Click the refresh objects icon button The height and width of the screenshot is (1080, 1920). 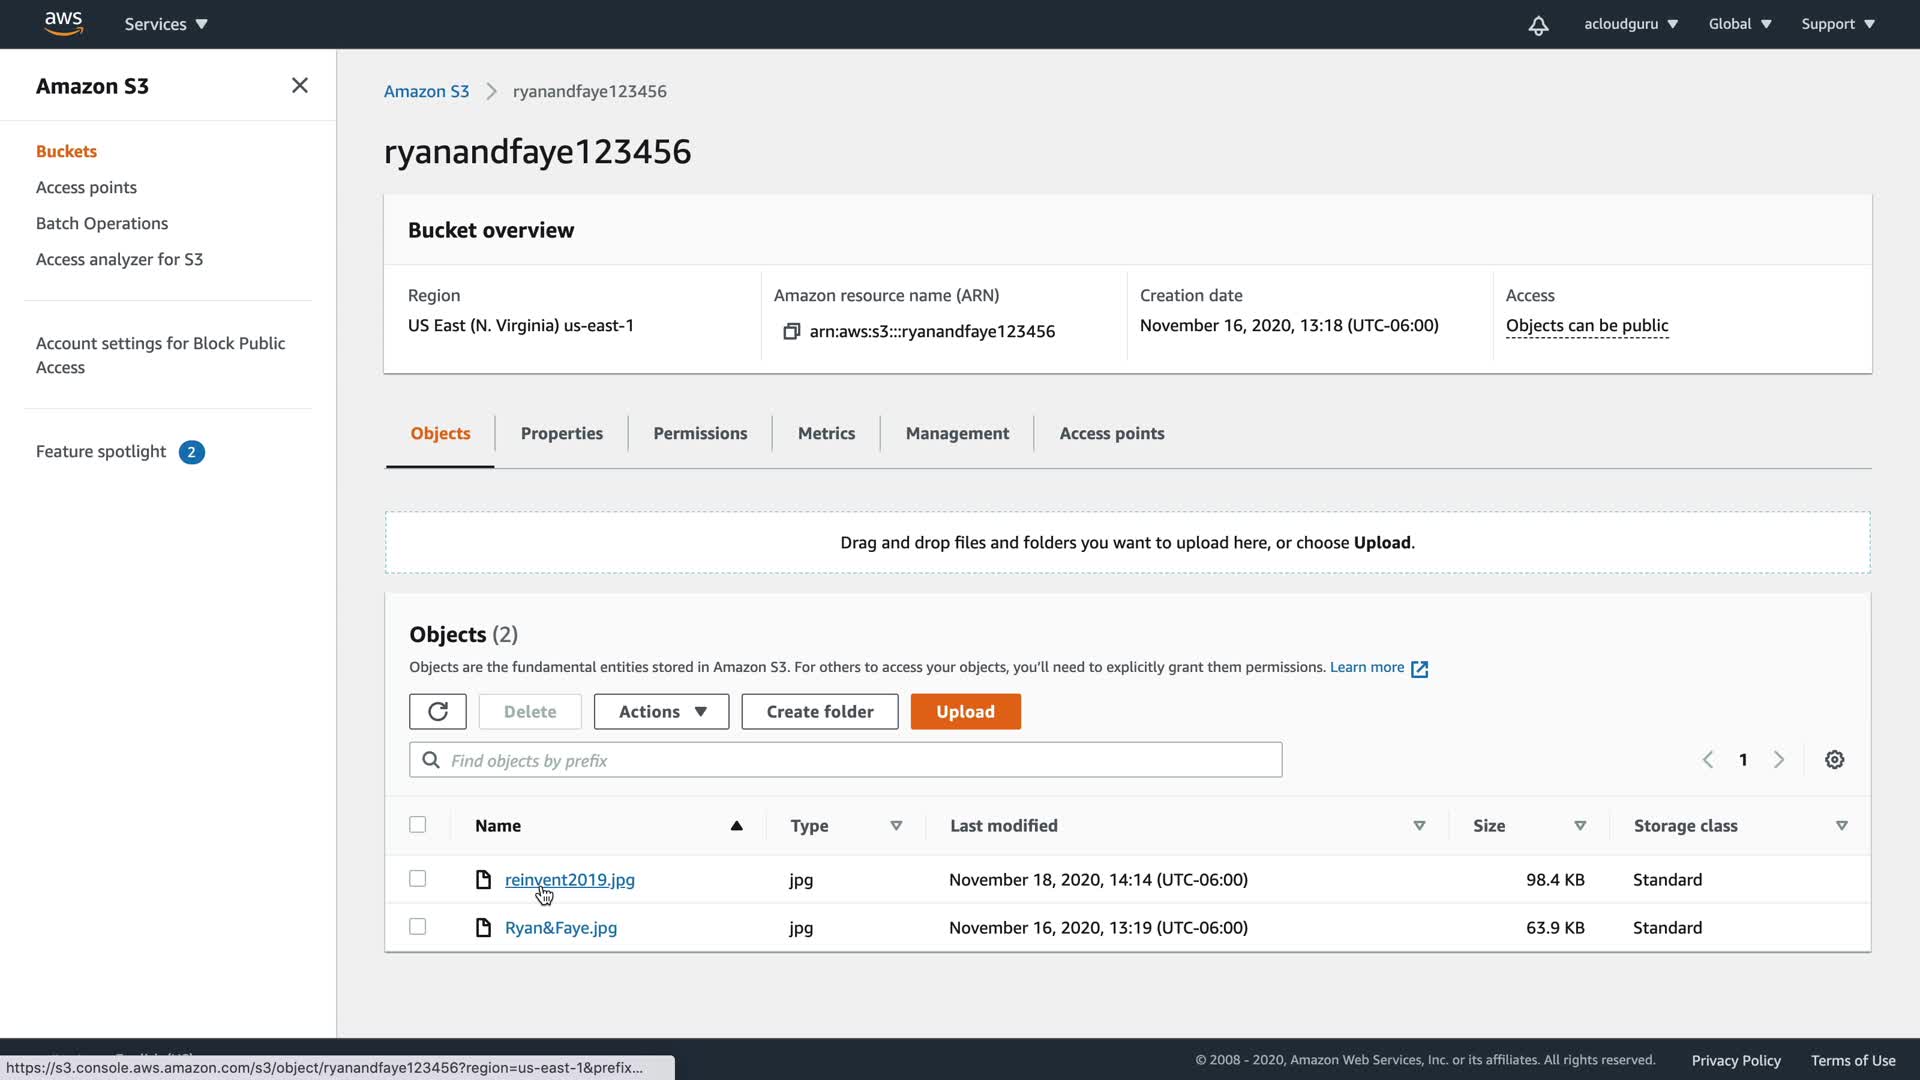click(x=437, y=711)
